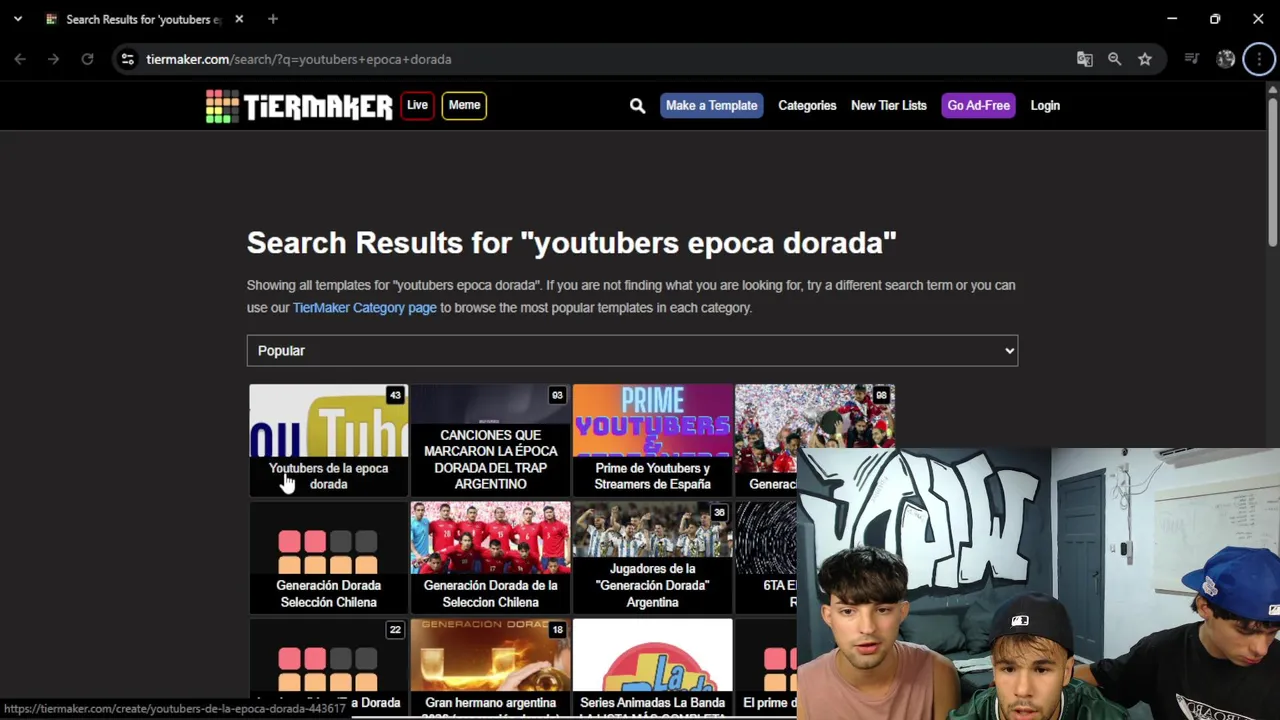Viewport: 1280px width, 720px height.
Task: Open Generación Dorada de la Seleccion Chilena card
Action: click(491, 557)
